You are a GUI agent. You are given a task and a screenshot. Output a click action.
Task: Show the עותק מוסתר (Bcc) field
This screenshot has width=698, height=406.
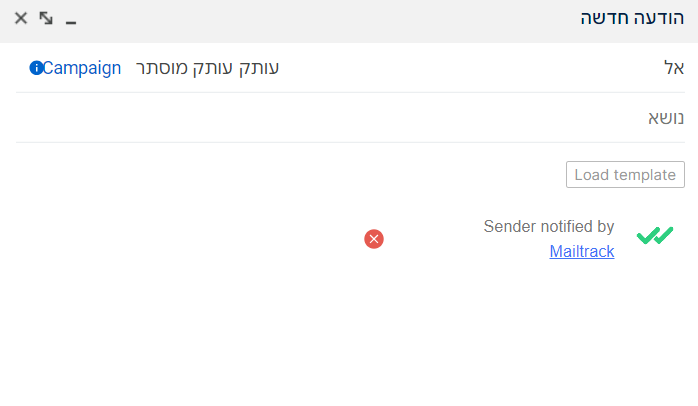[185, 68]
